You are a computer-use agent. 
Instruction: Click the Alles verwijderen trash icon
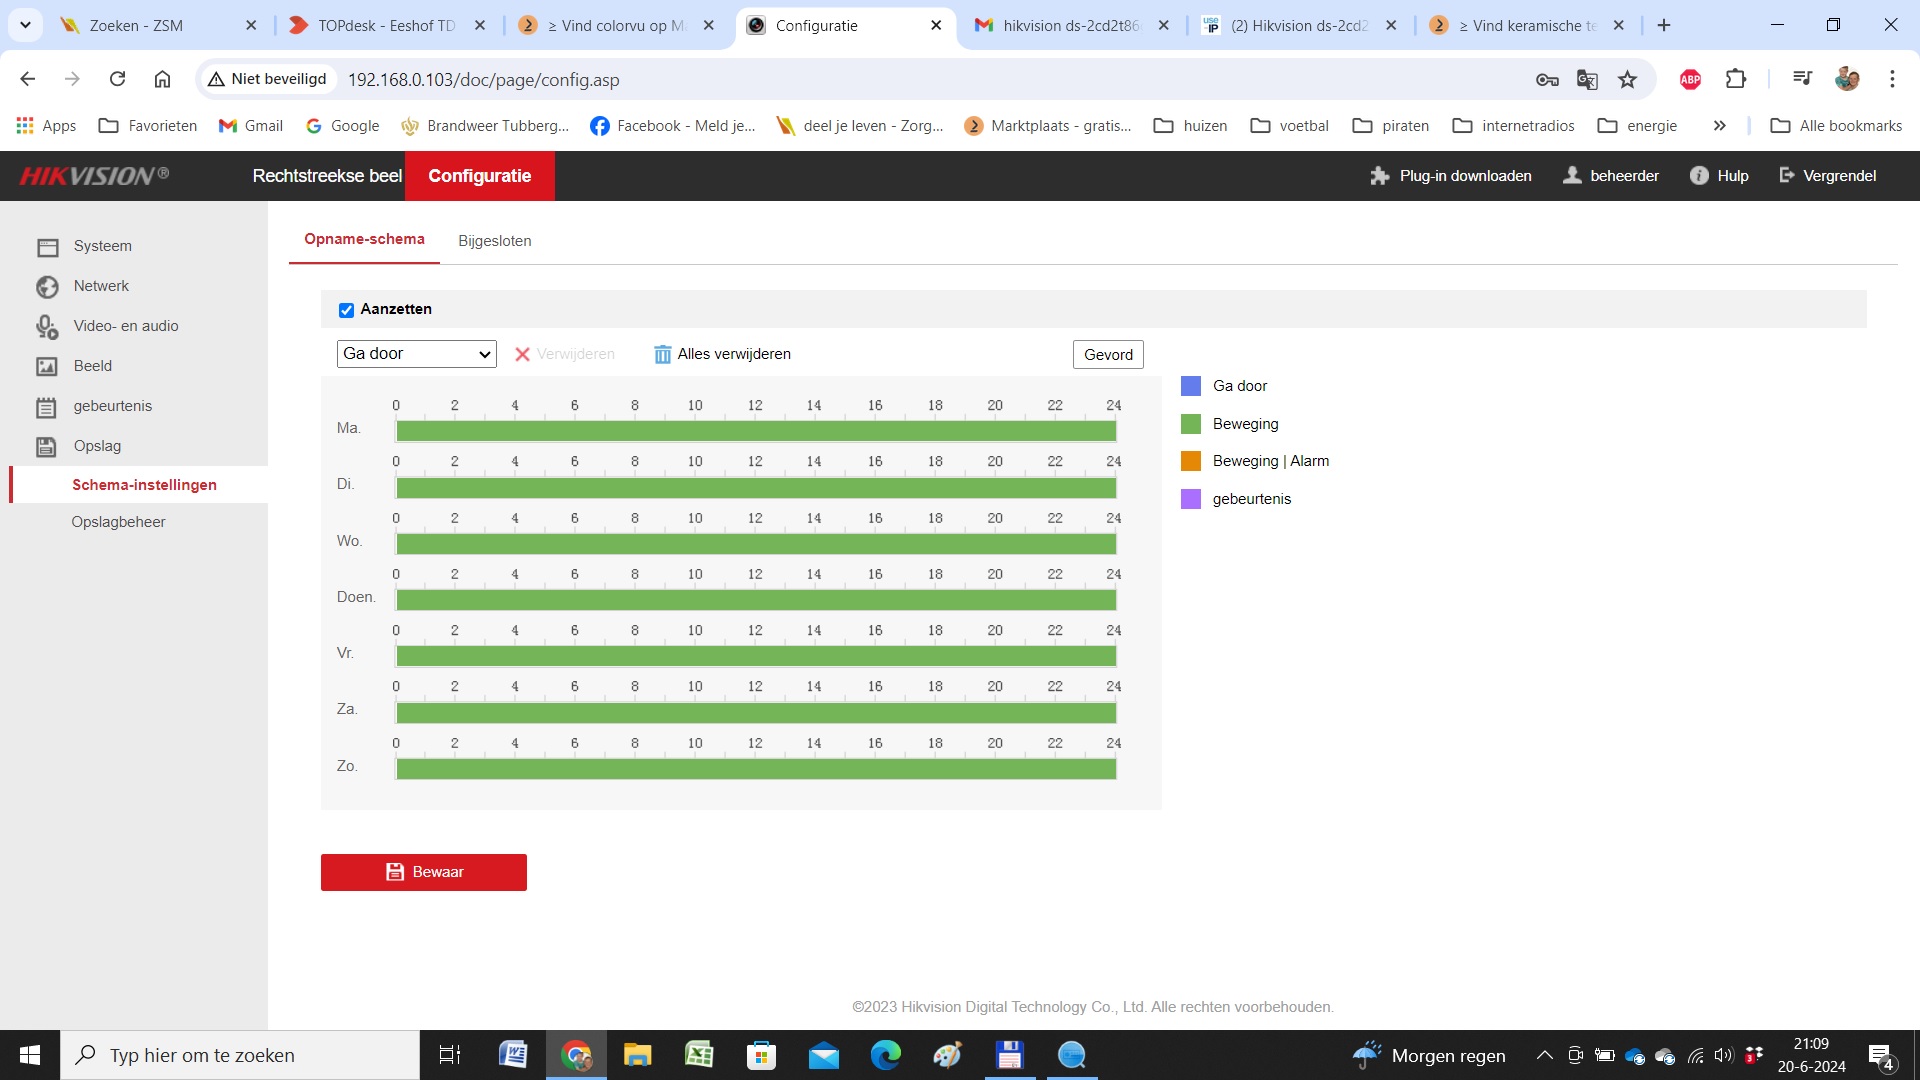[662, 354]
